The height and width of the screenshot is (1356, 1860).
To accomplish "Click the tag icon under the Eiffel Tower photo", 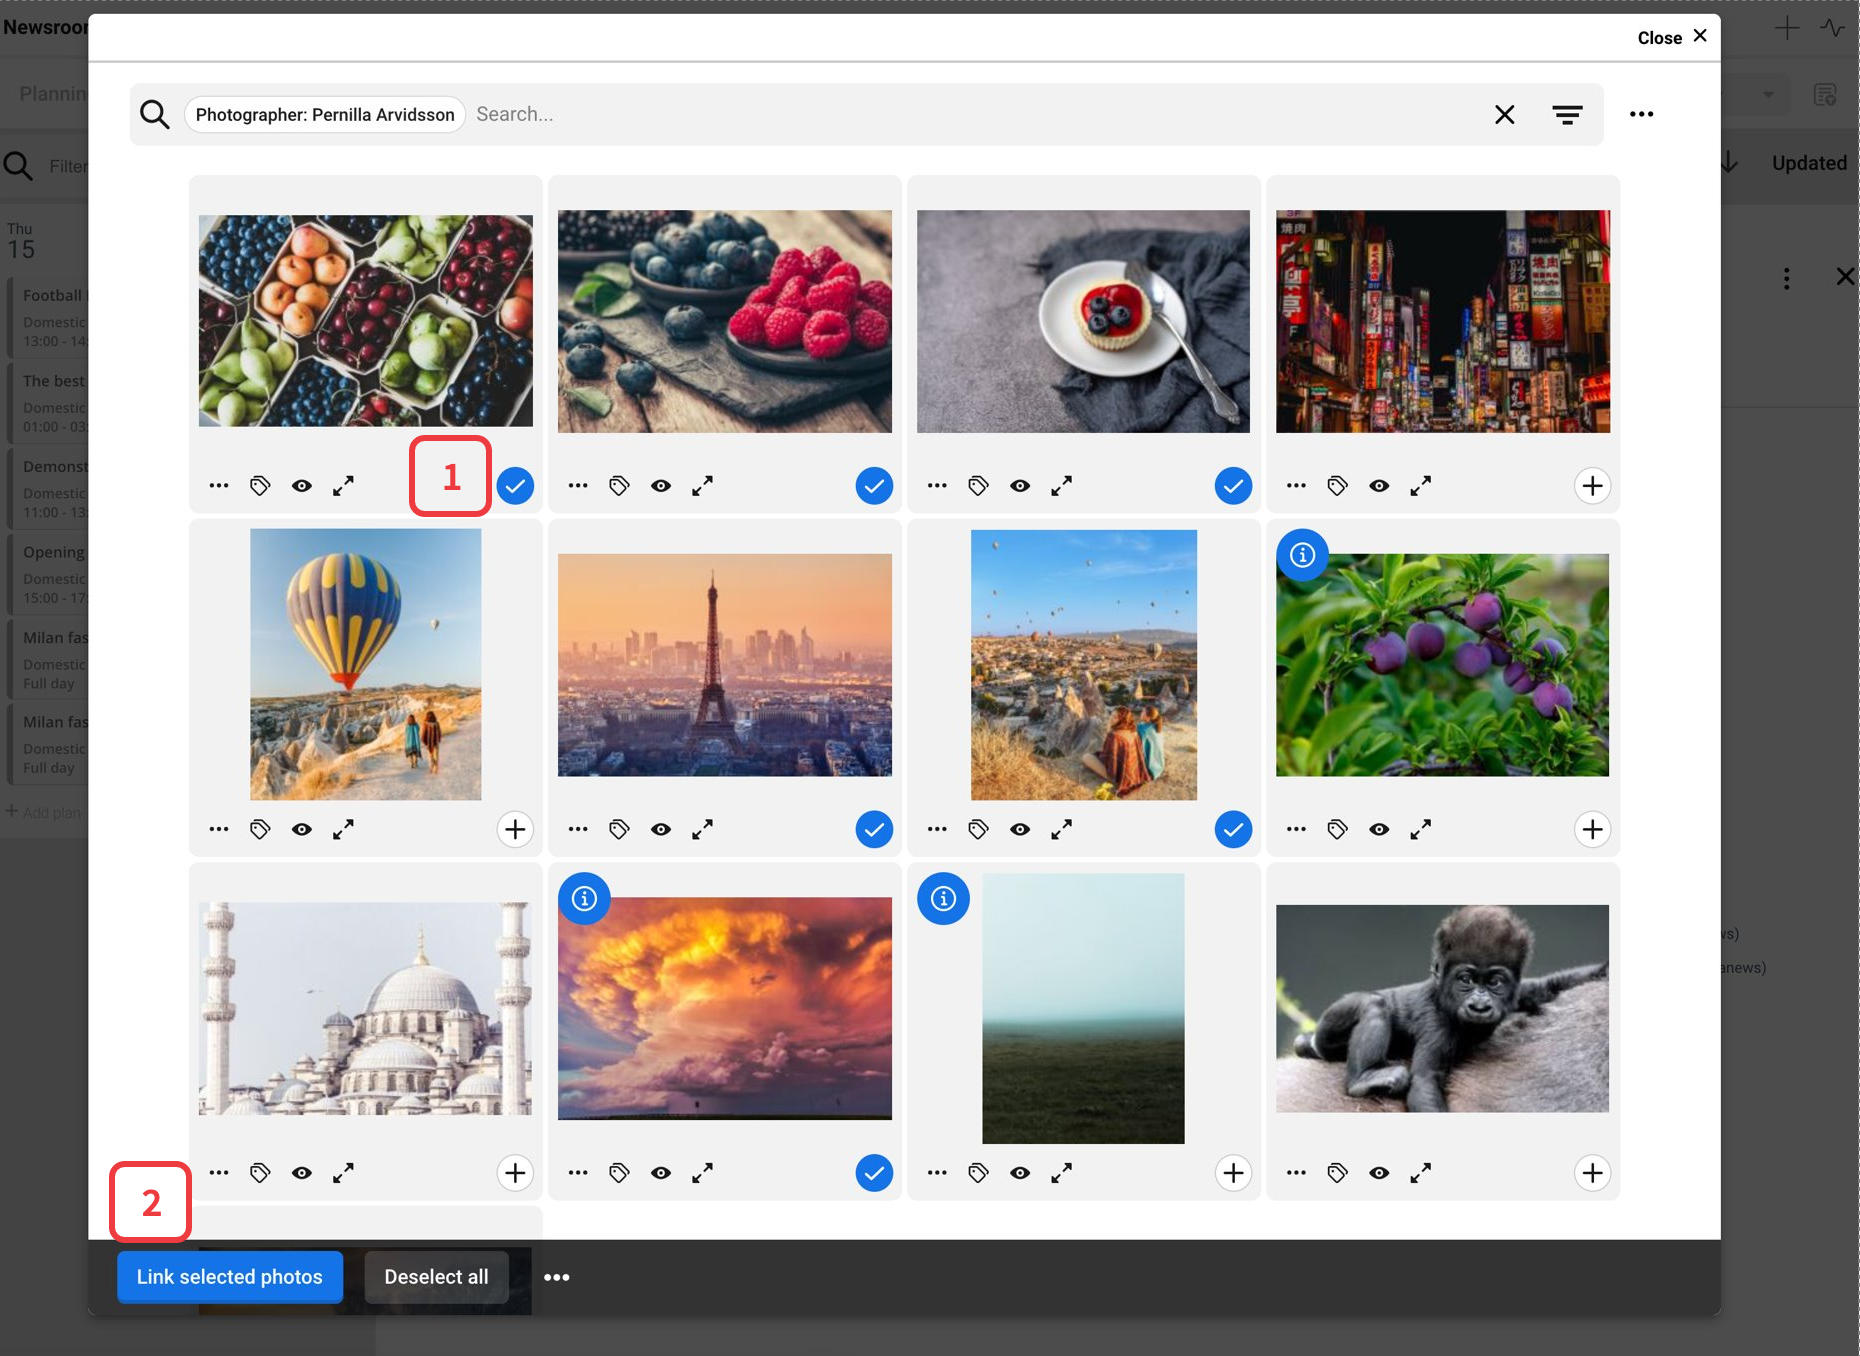I will point(619,829).
